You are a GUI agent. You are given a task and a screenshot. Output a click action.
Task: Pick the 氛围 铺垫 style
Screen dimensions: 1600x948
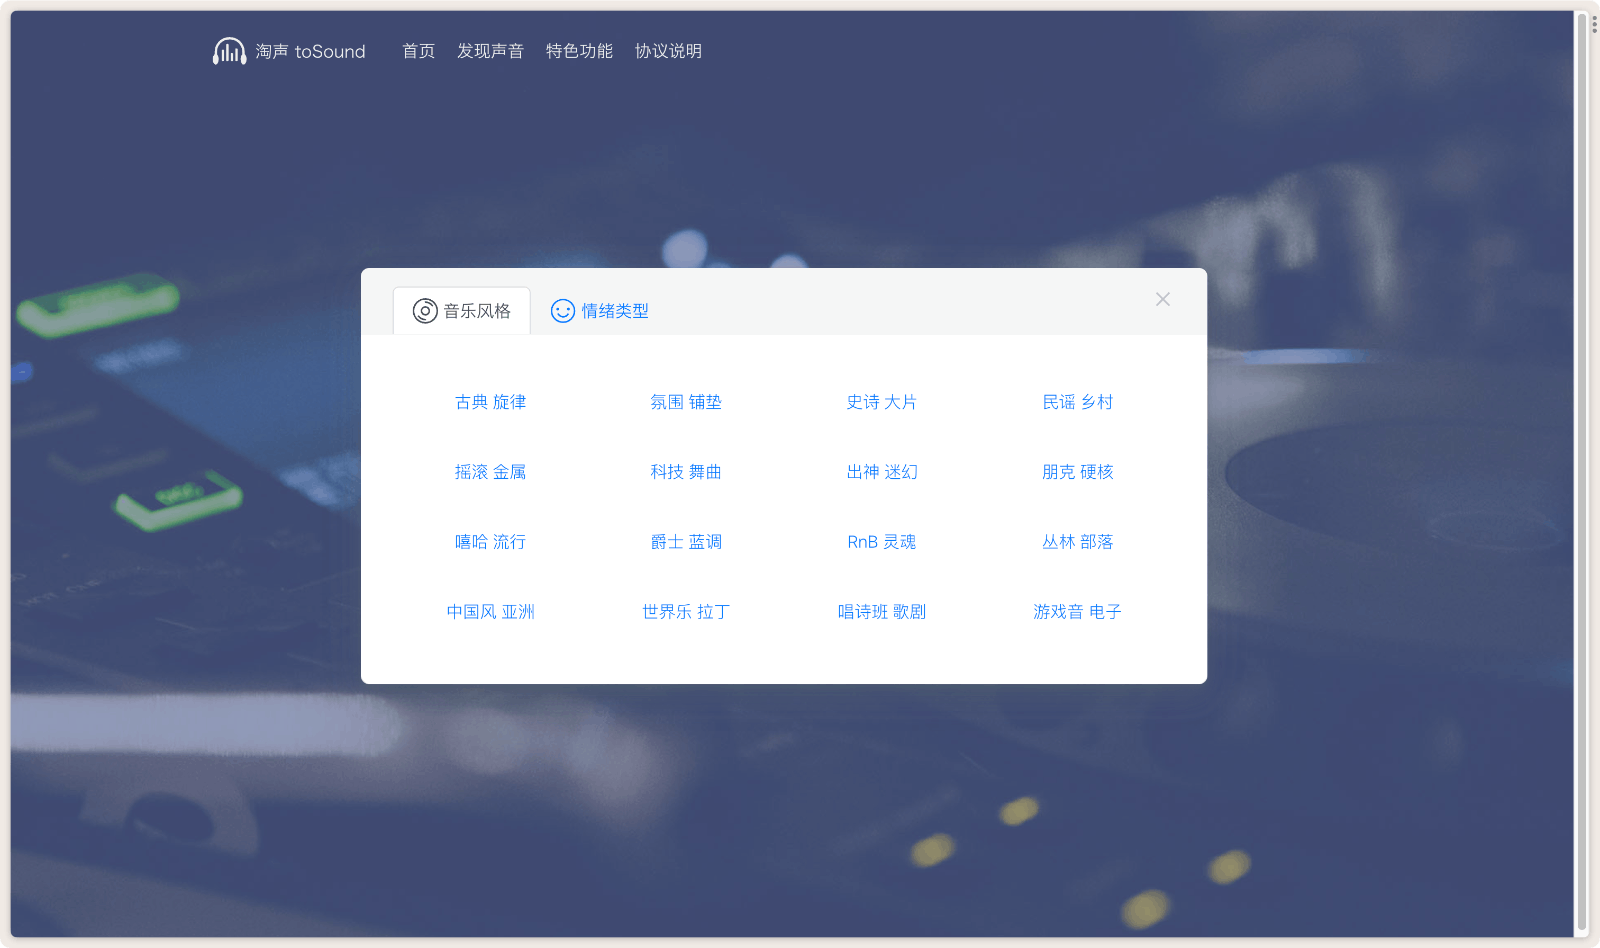click(686, 402)
